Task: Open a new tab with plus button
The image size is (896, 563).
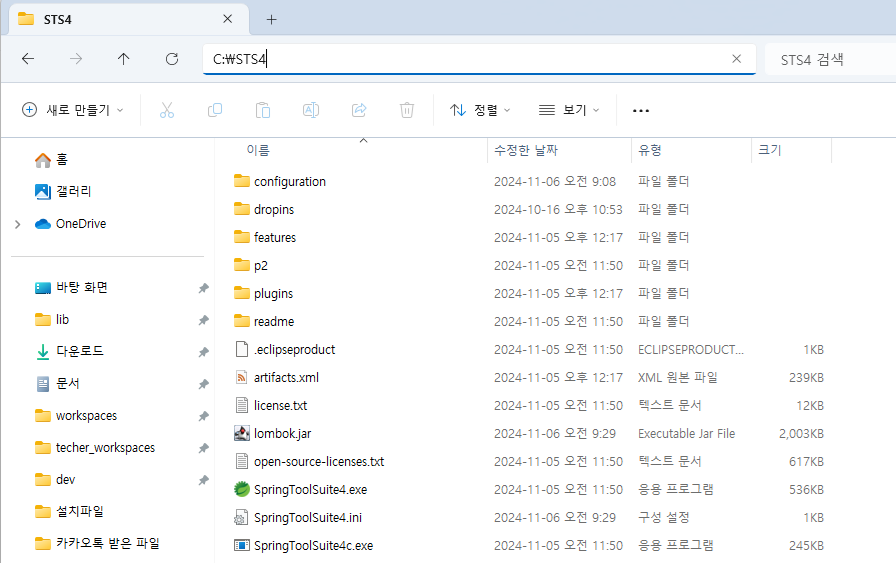Action: pos(271,19)
